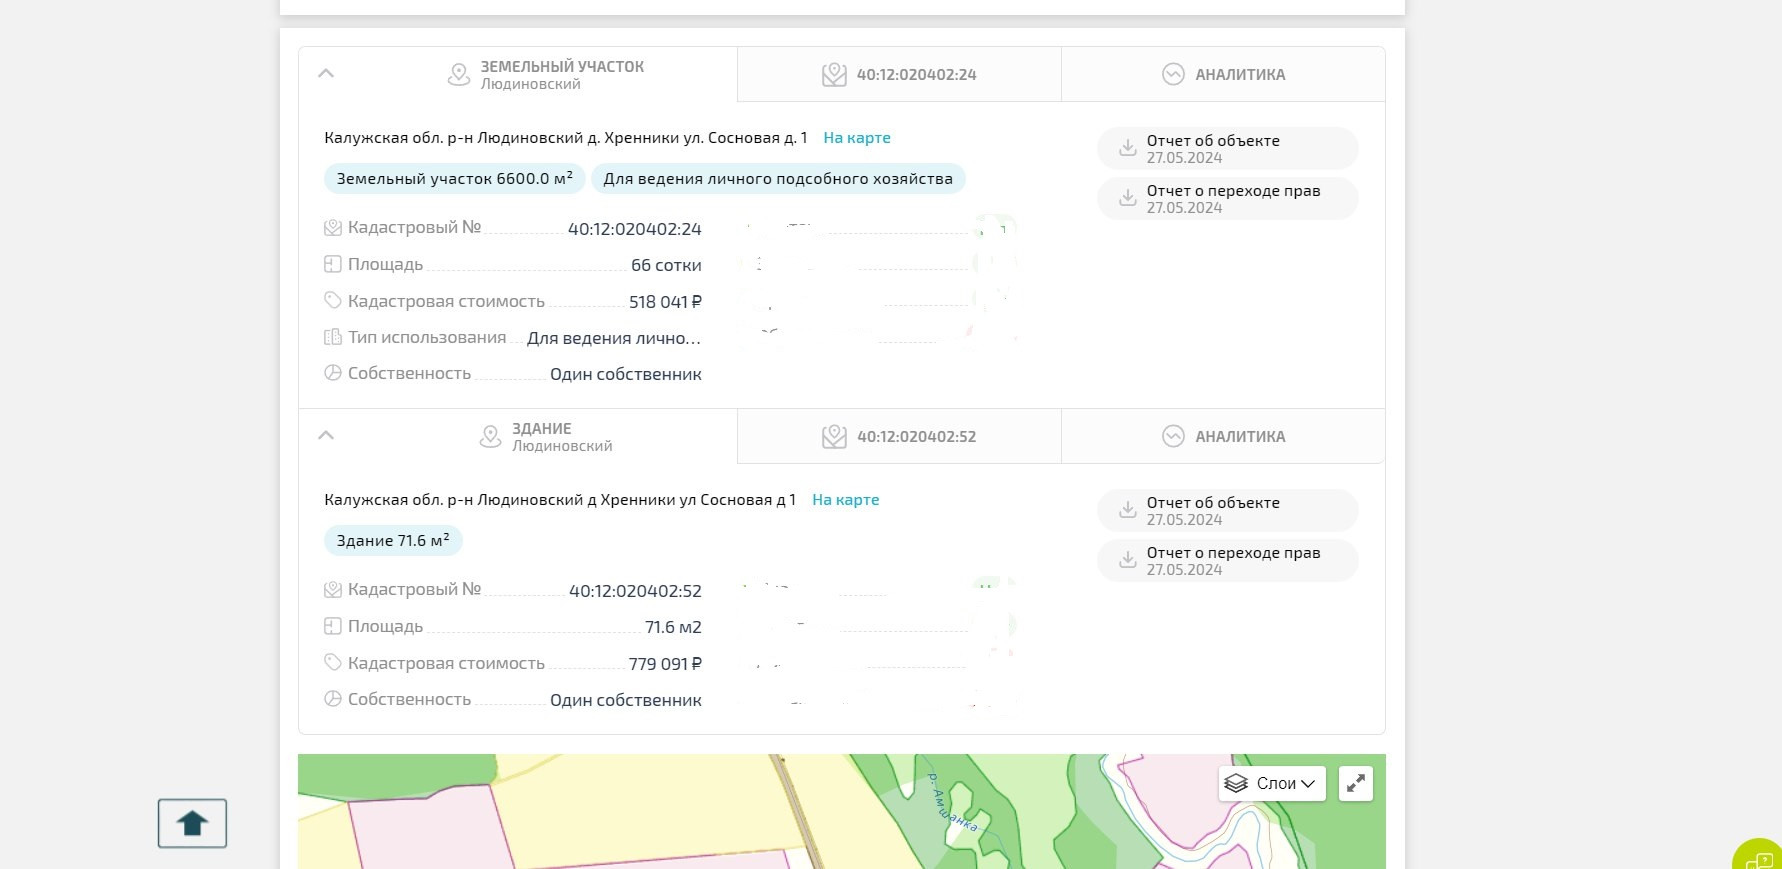Show land plot На карте link
1782x869 pixels.
coord(856,138)
